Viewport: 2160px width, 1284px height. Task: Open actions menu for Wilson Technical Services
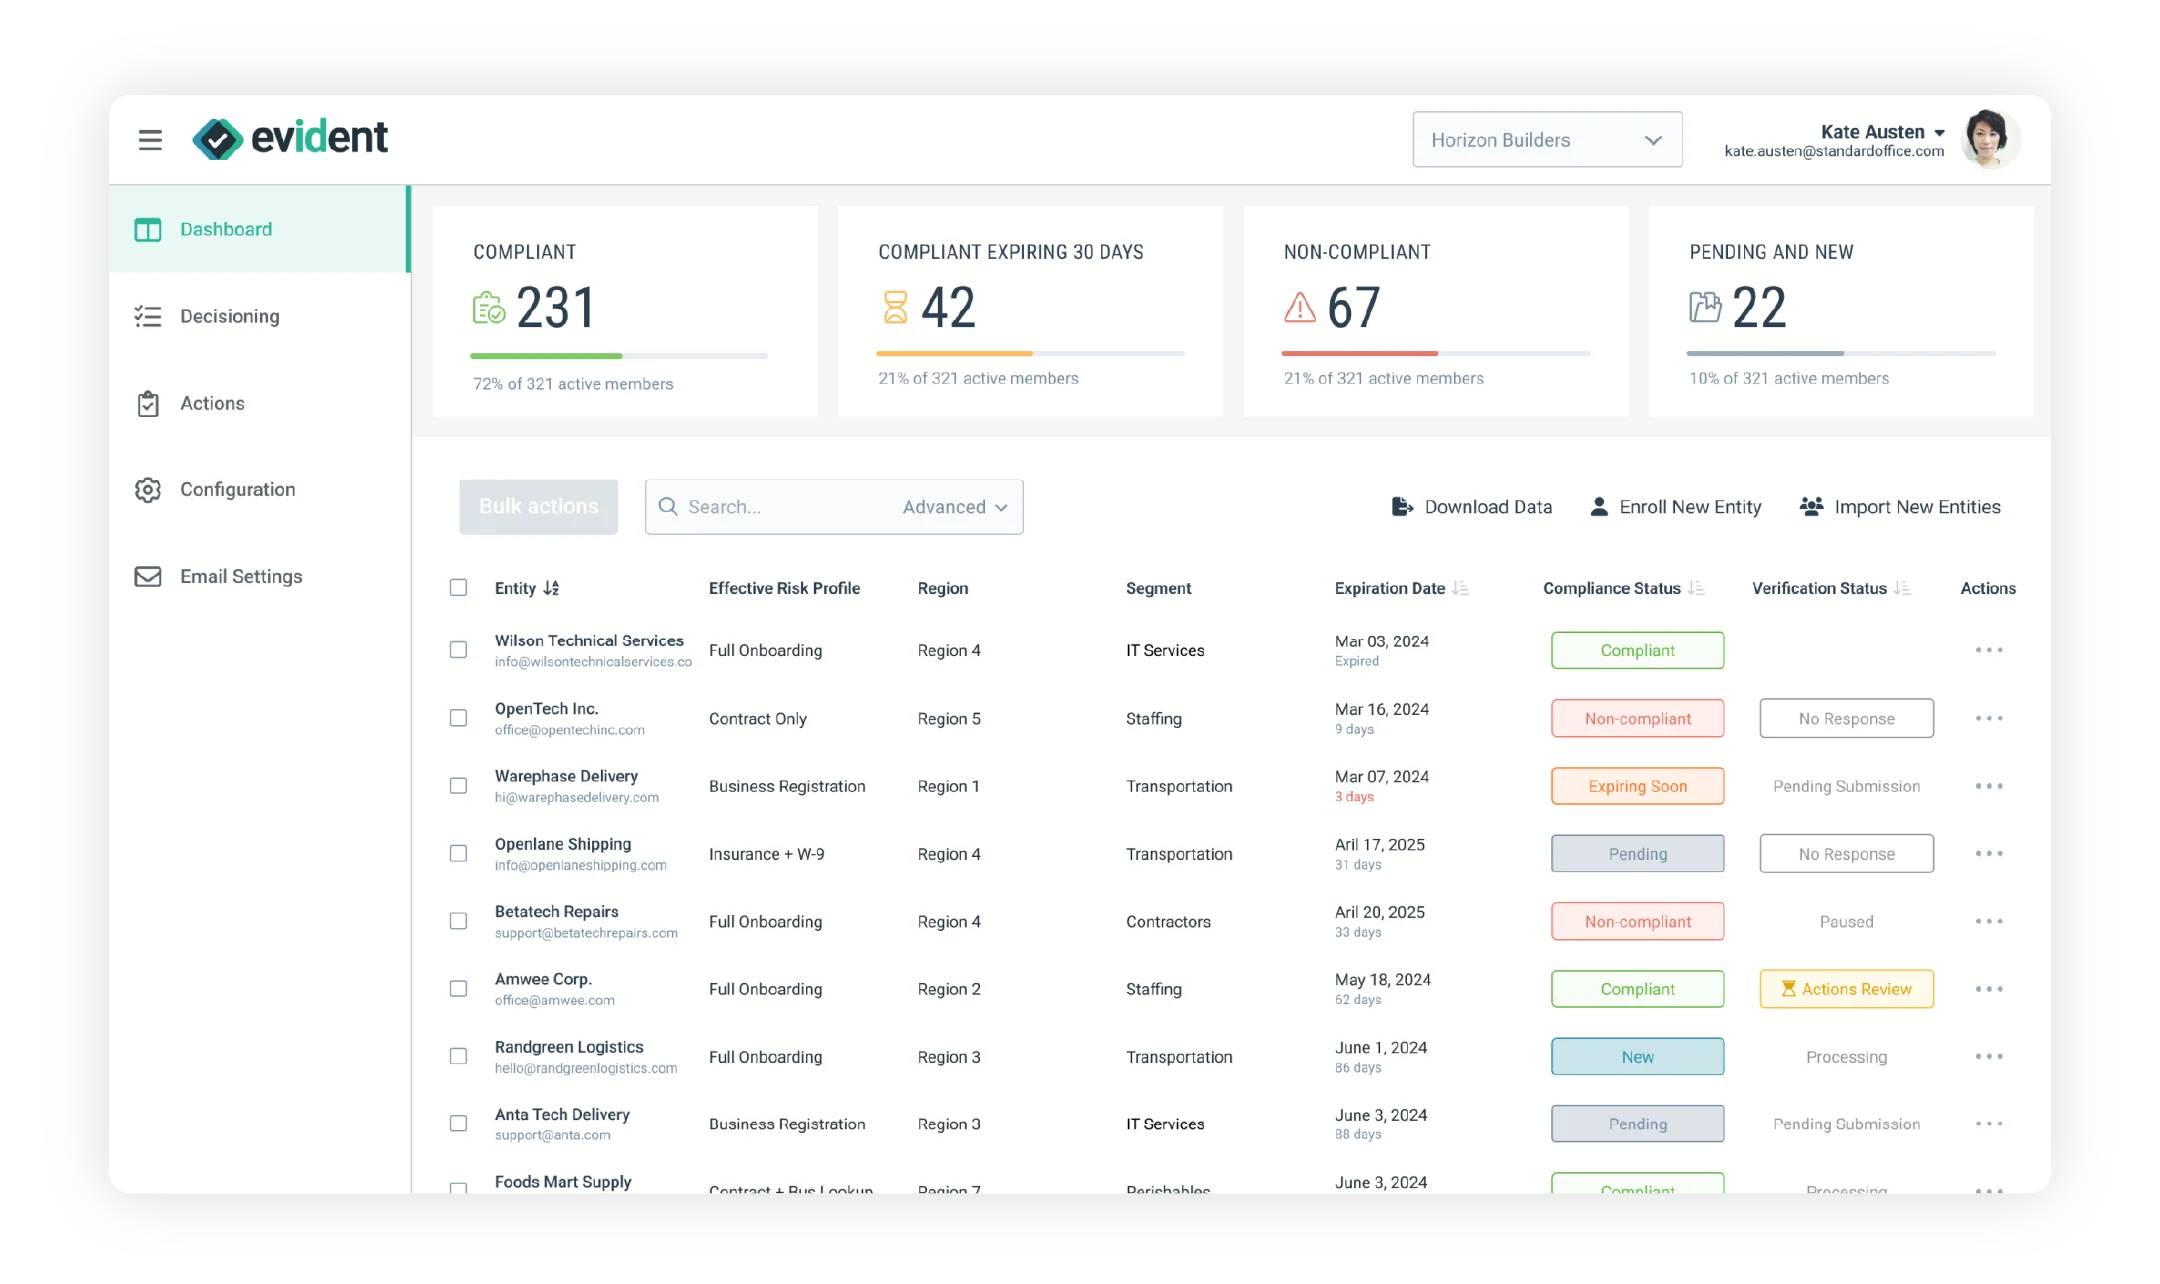[x=1989, y=650]
